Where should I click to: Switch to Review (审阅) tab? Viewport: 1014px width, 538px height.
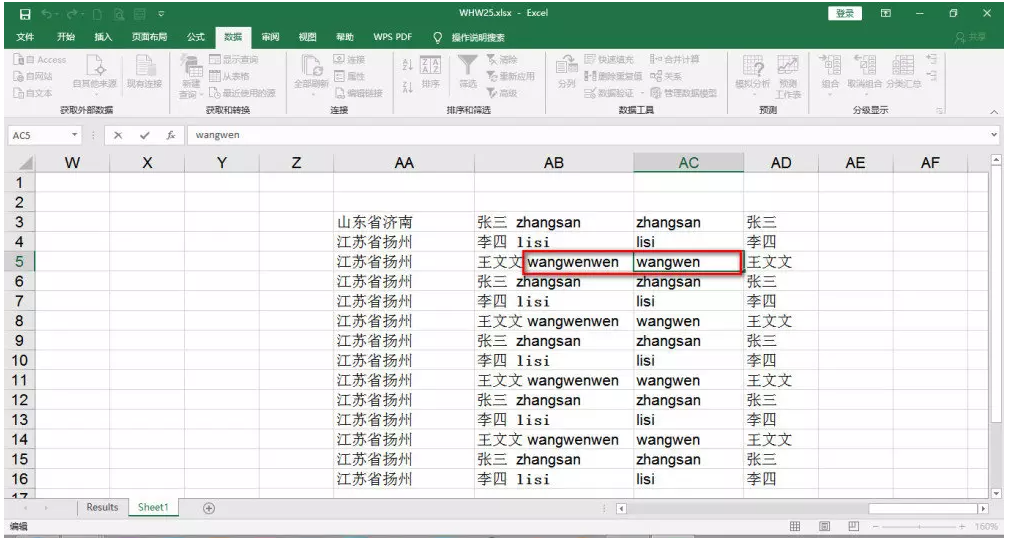click(x=270, y=37)
